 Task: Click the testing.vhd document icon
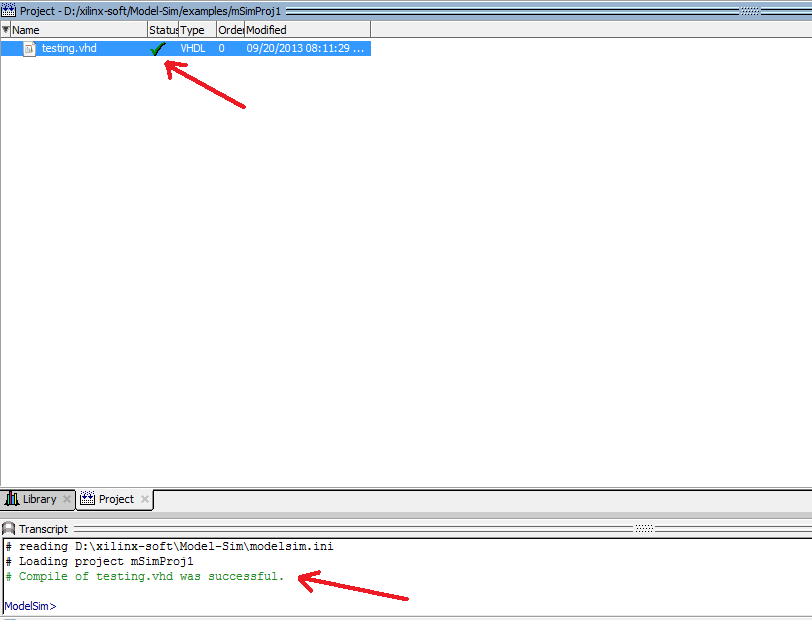[28, 47]
